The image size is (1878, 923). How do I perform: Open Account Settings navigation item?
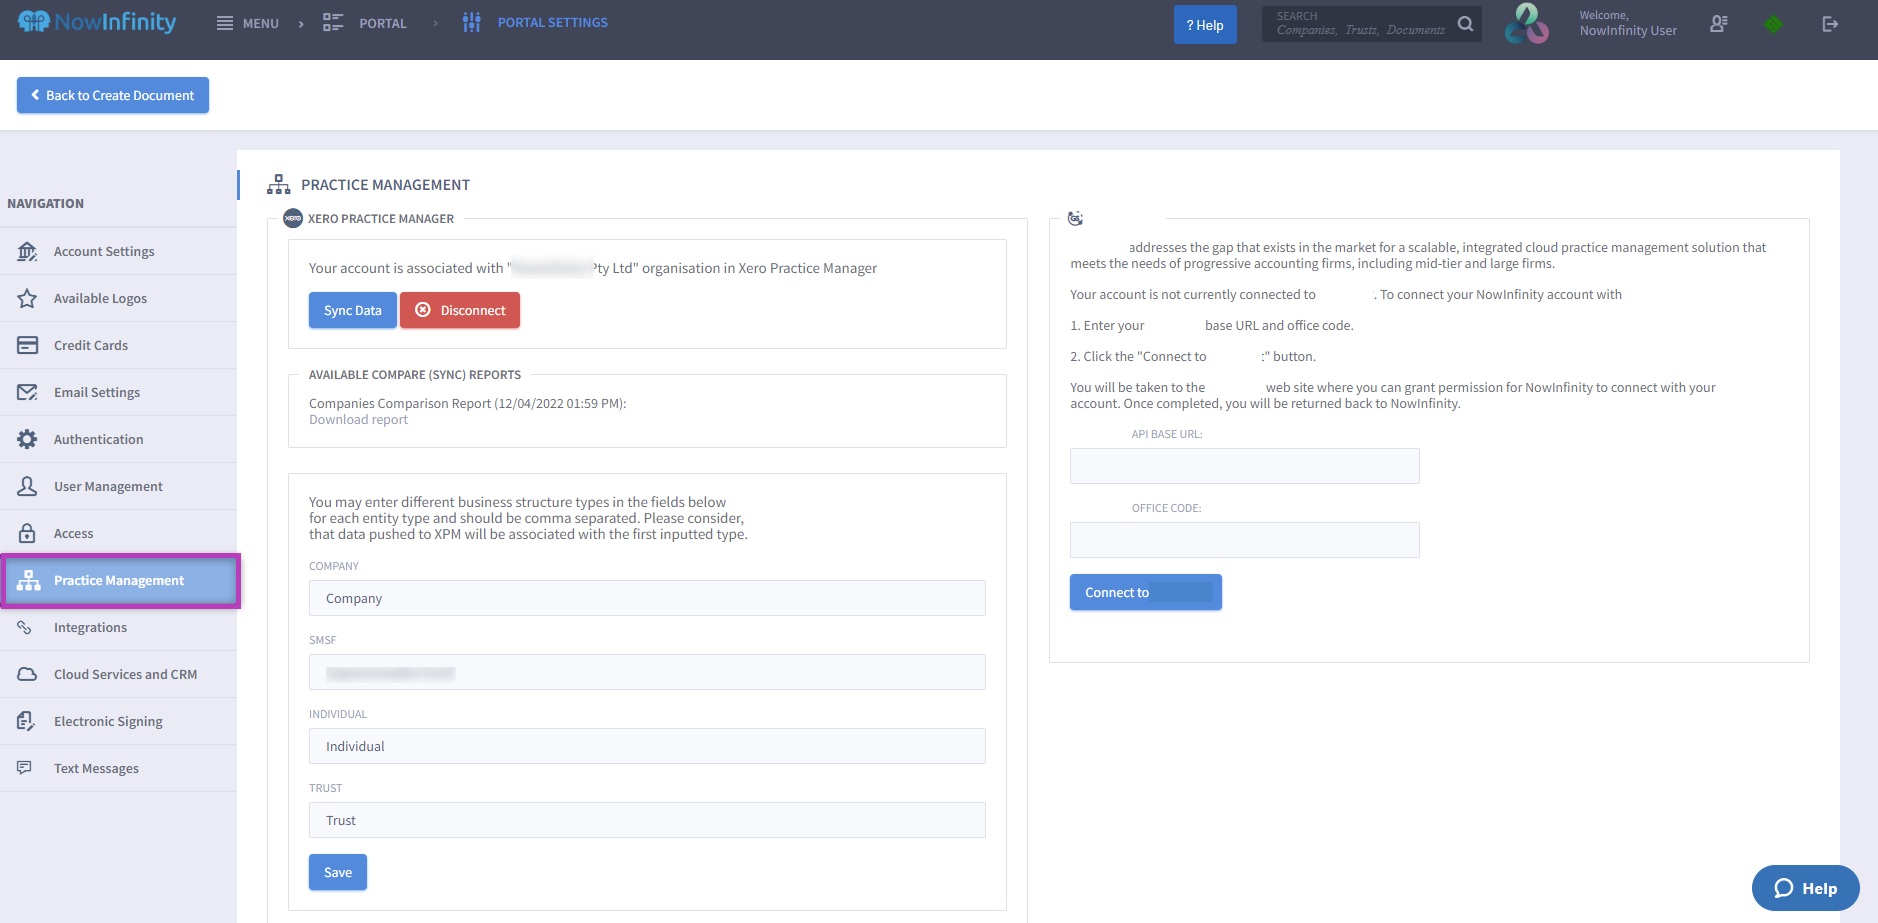(x=118, y=251)
